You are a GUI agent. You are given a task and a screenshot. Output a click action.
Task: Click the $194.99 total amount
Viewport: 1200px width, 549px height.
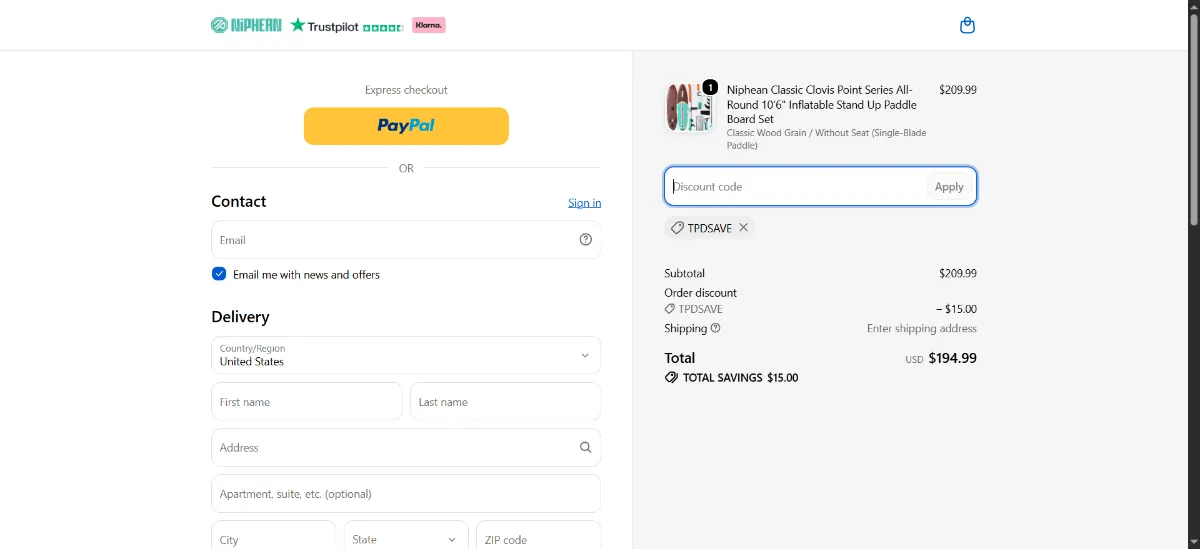(953, 358)
